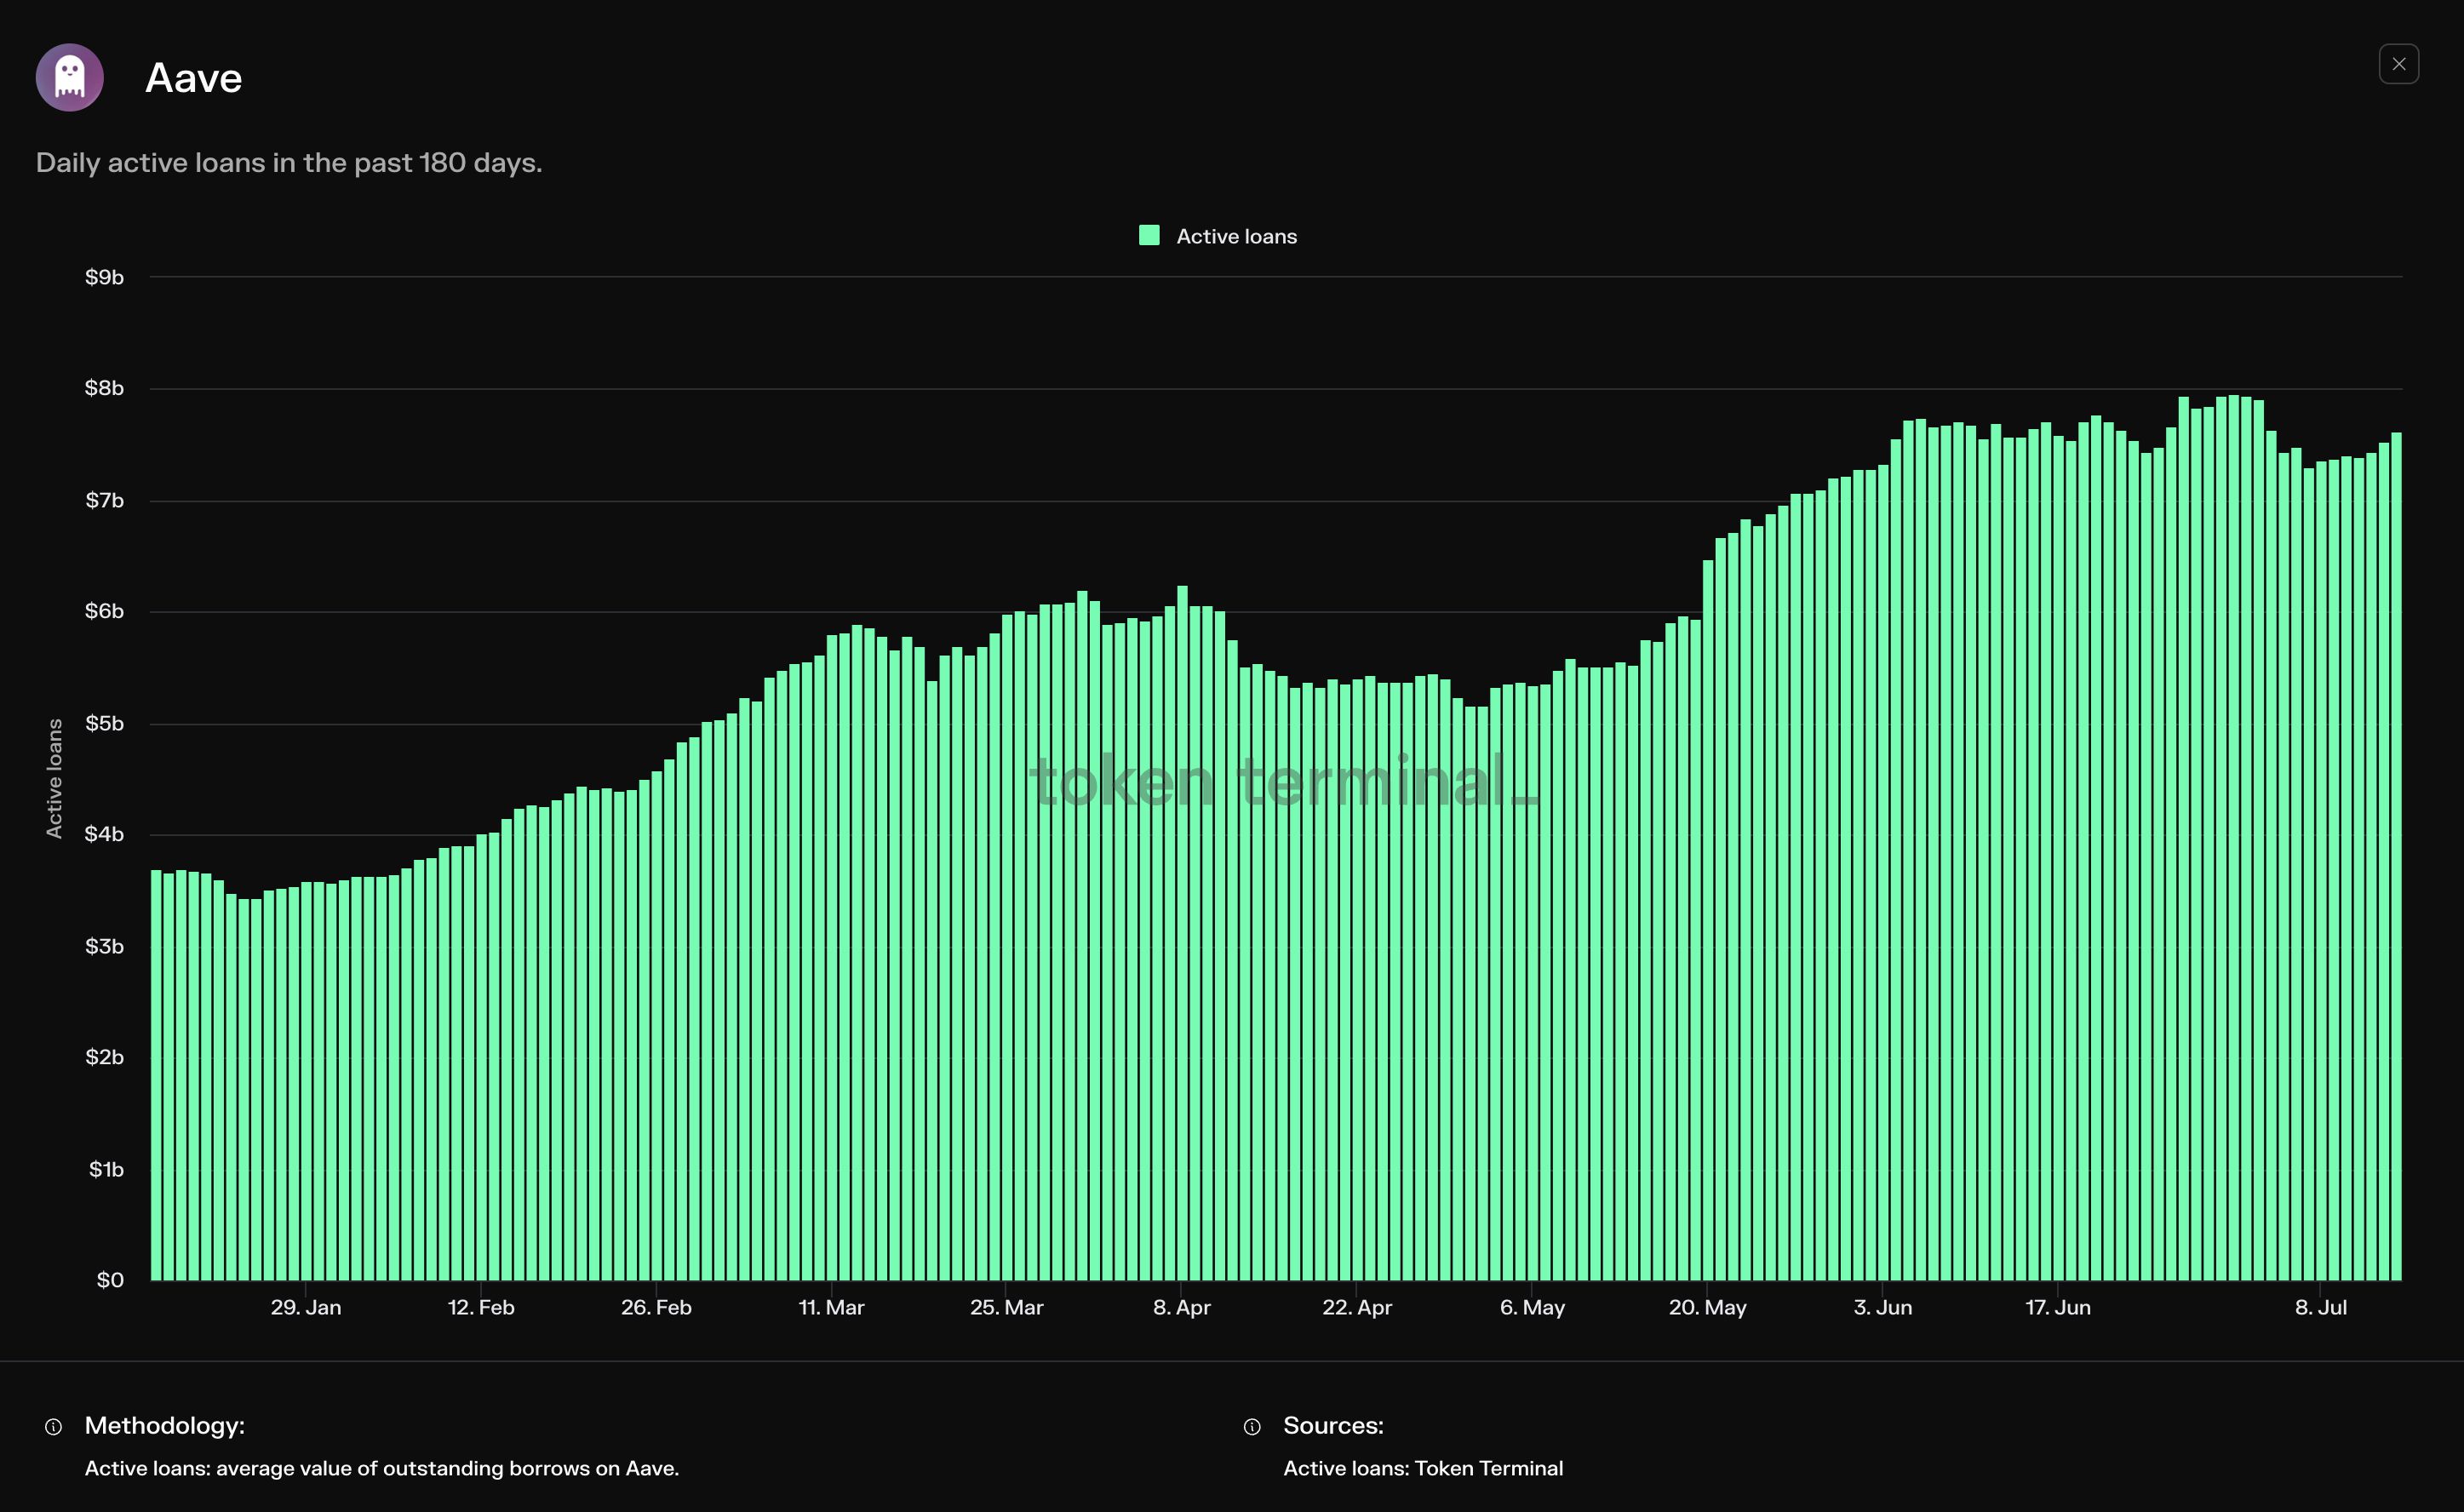Click the 12. Feb date label
This screenshot has height=1512, width=2464.
click(x=481, y=1307)
